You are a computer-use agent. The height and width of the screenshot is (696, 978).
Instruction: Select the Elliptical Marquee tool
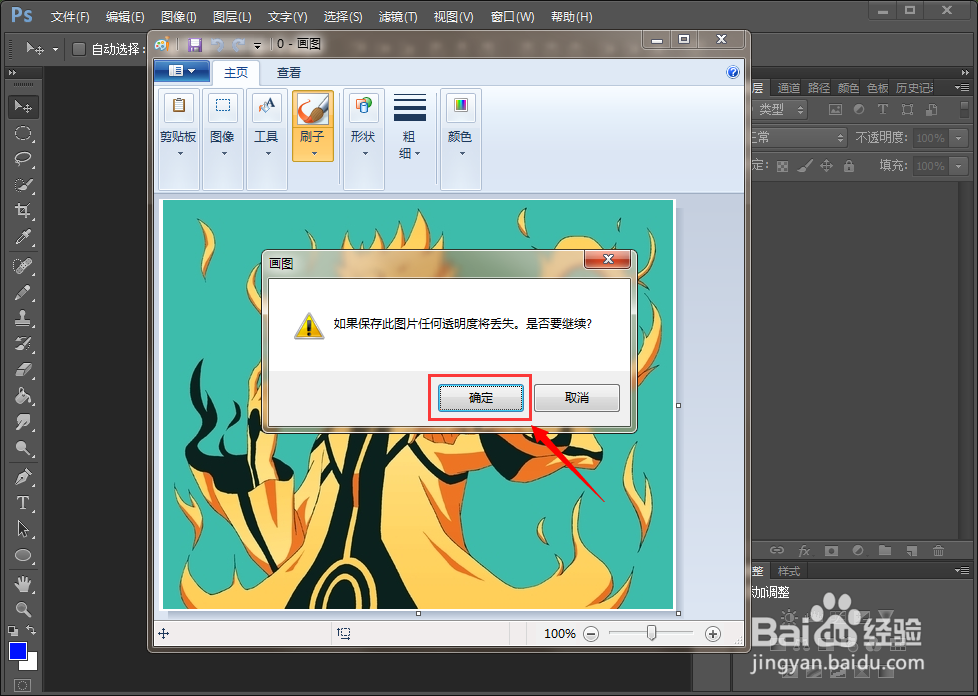pyautogui.click(x=23, y=133)
